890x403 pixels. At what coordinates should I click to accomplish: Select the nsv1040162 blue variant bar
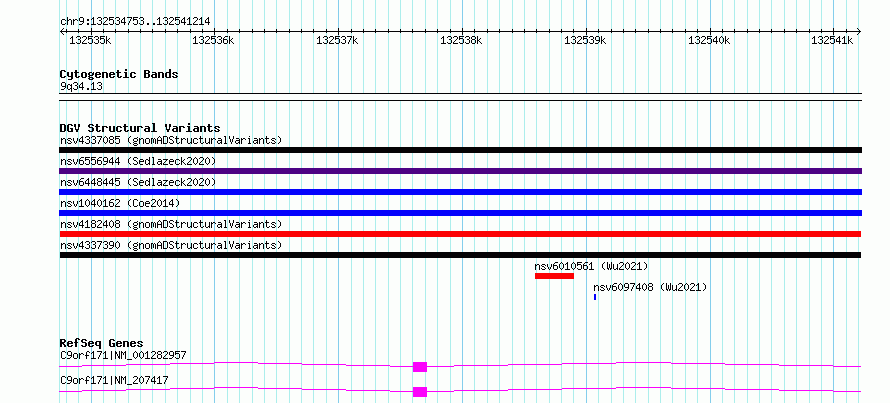(x=460, y=213)
